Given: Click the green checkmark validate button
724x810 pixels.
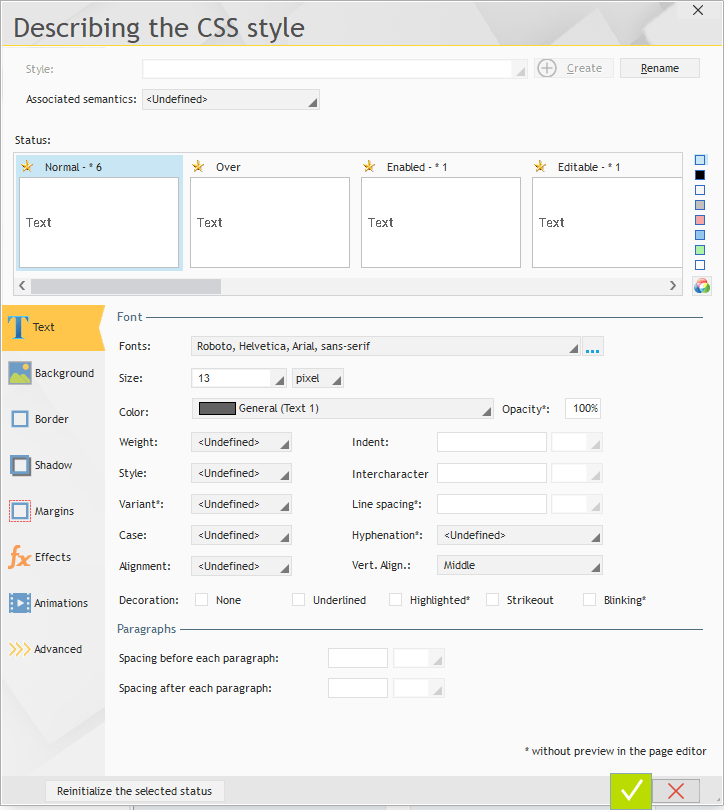Looking at the screenshot, I should point(631,791).
